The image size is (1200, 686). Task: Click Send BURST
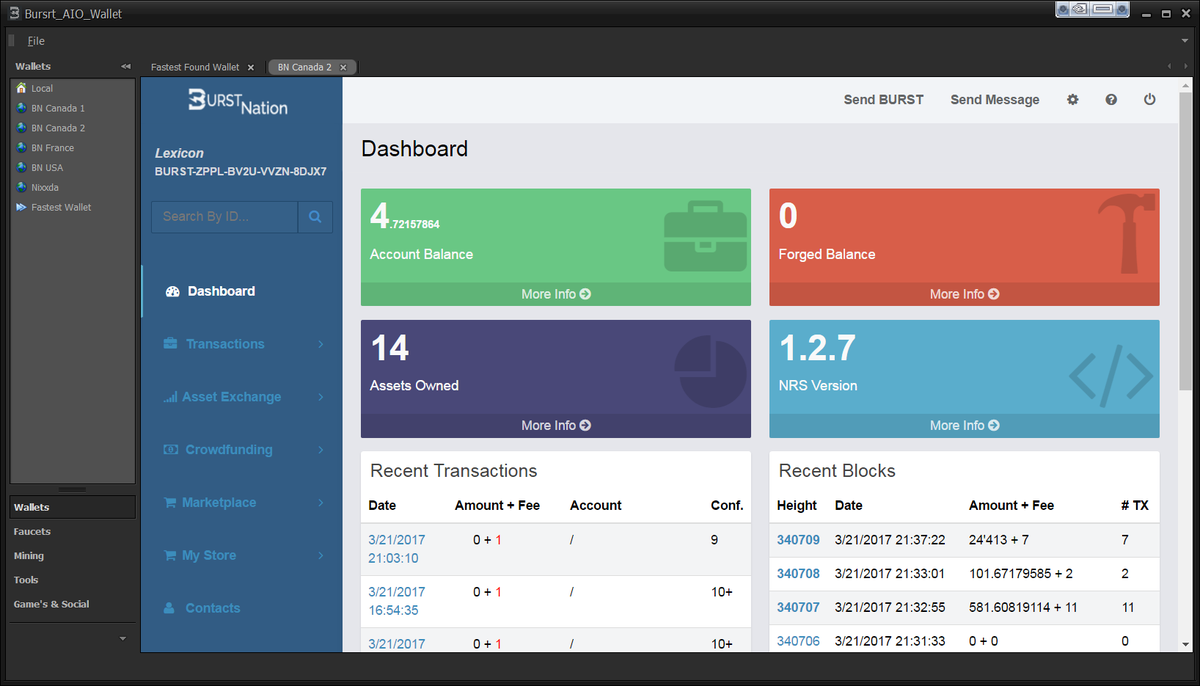884,100
